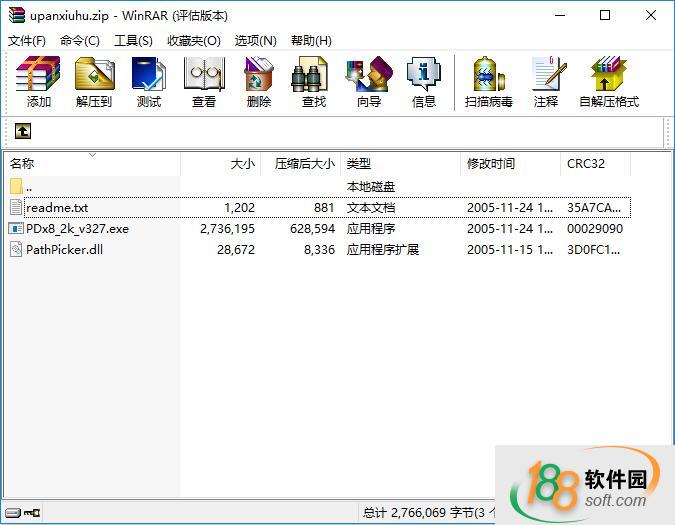Open the 注释 (Comment) tool

pos(546,82)
